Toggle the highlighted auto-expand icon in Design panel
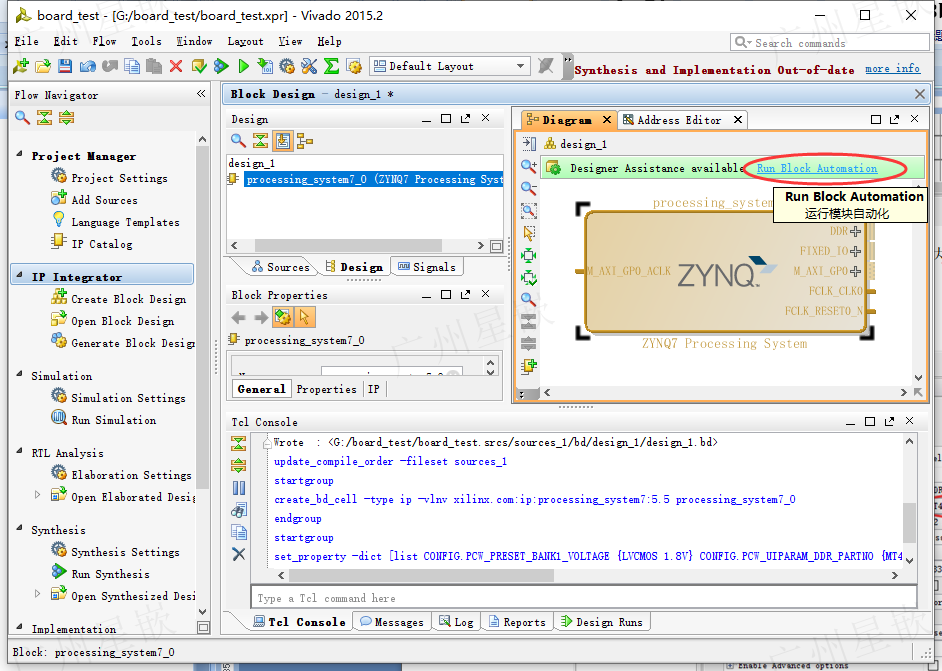Image resolution: width=942 pixels, height=671 pixels. pos(283,141)
